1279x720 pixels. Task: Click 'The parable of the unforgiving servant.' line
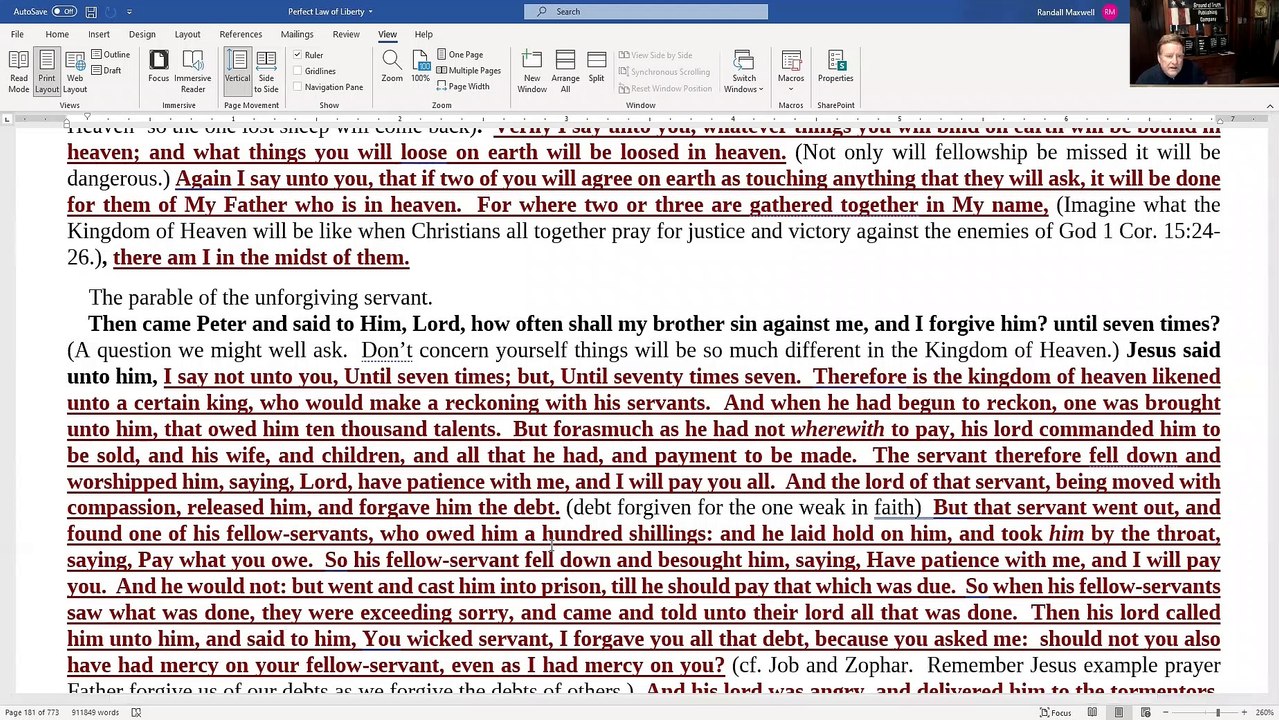point(260,298)
